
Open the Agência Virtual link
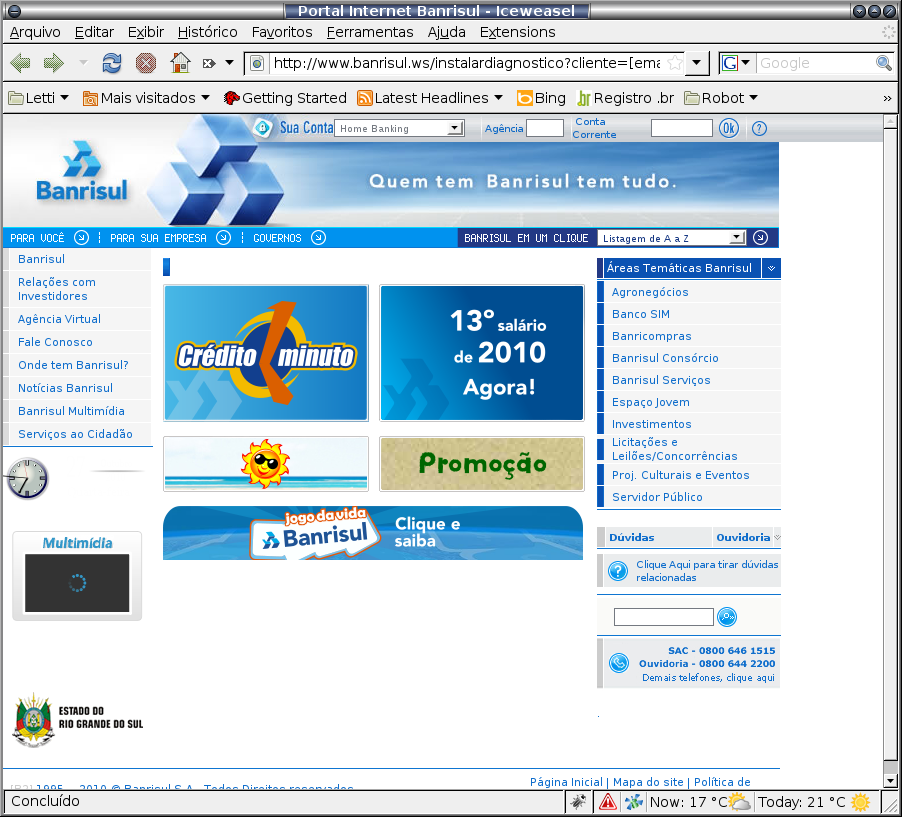(59, 319)
